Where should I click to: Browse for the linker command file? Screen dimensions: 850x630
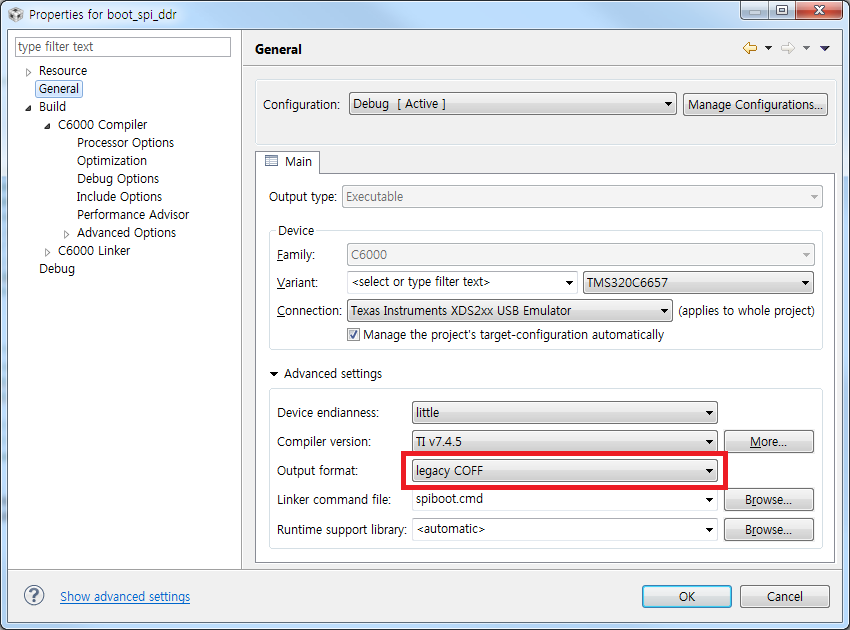pyautogui.click(x=768, y=499)
